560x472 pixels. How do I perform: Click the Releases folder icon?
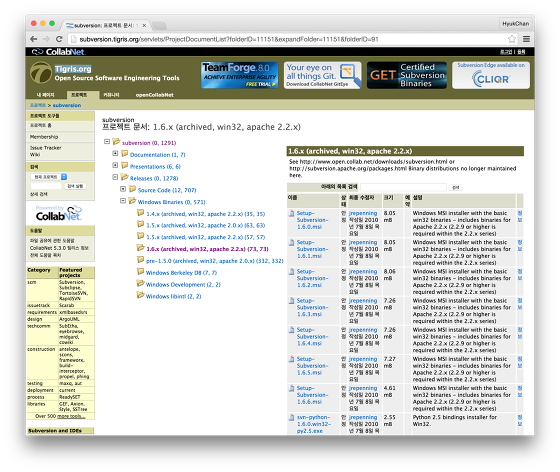[x=124, y=177]
